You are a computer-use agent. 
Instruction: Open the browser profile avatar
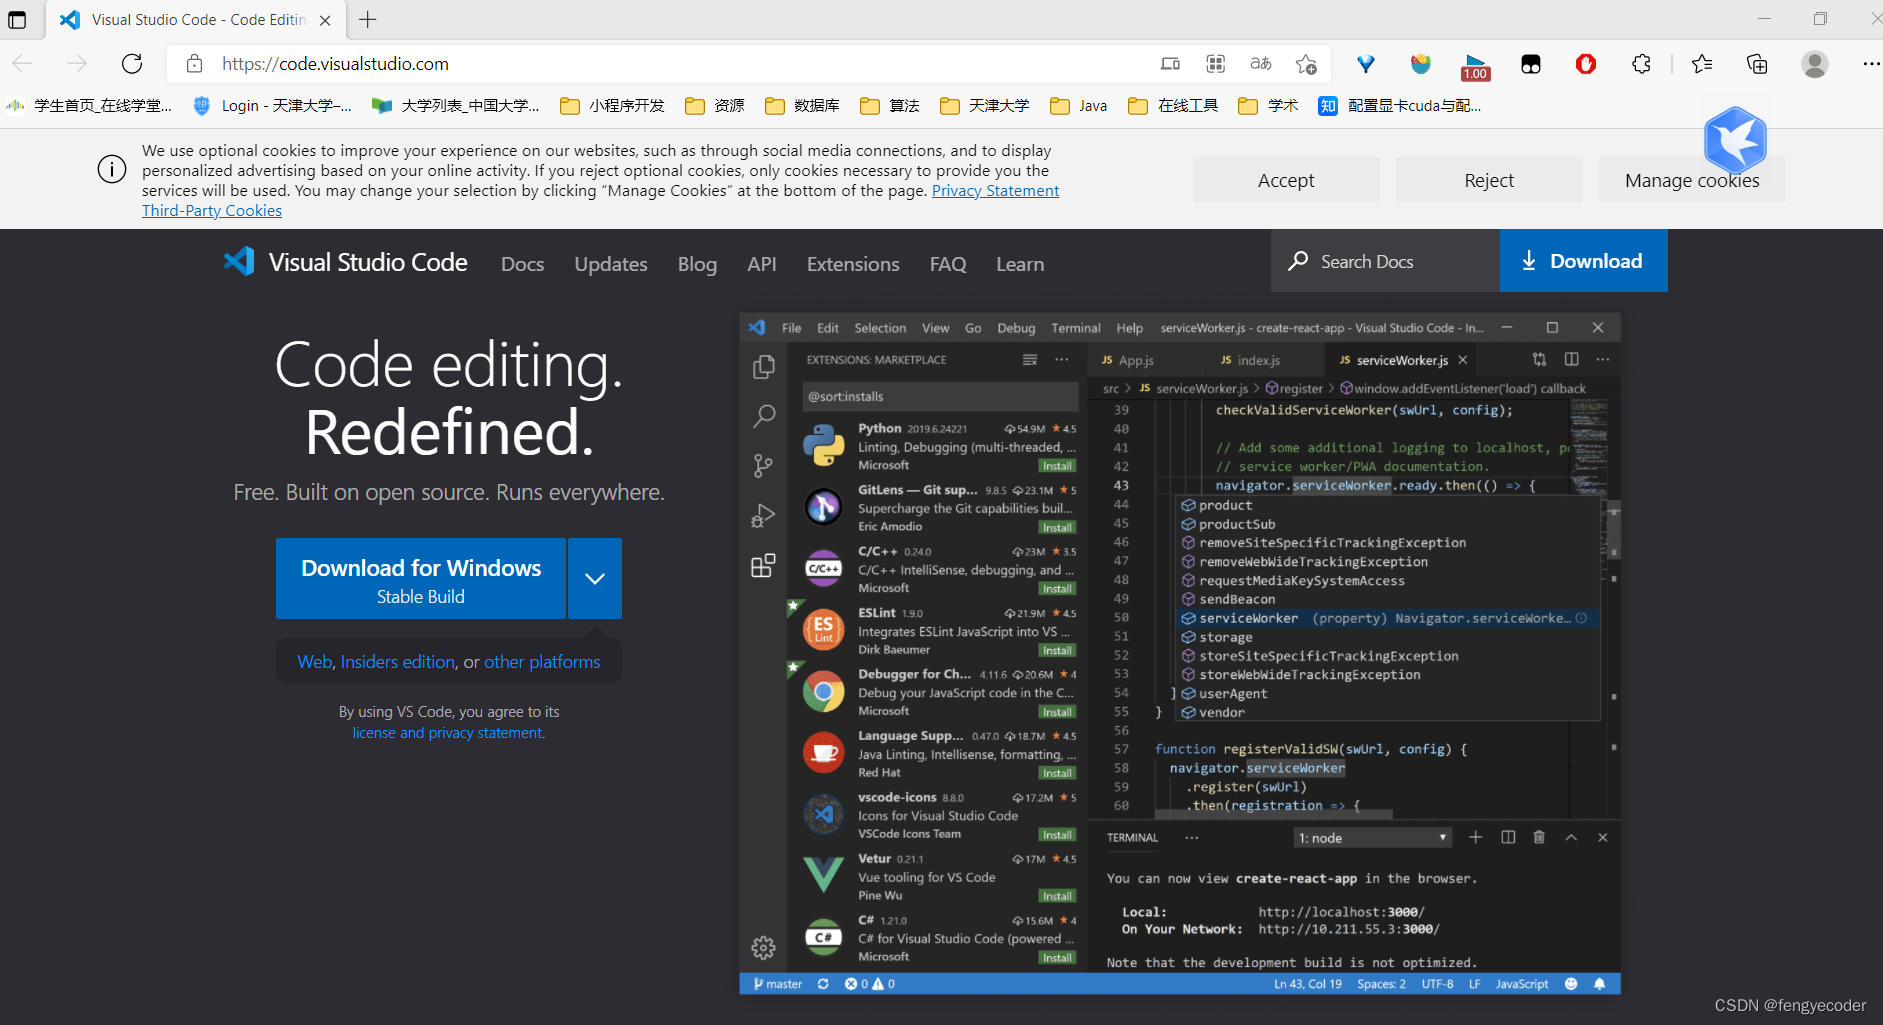pyautogui.click(x=1815, y=64)
